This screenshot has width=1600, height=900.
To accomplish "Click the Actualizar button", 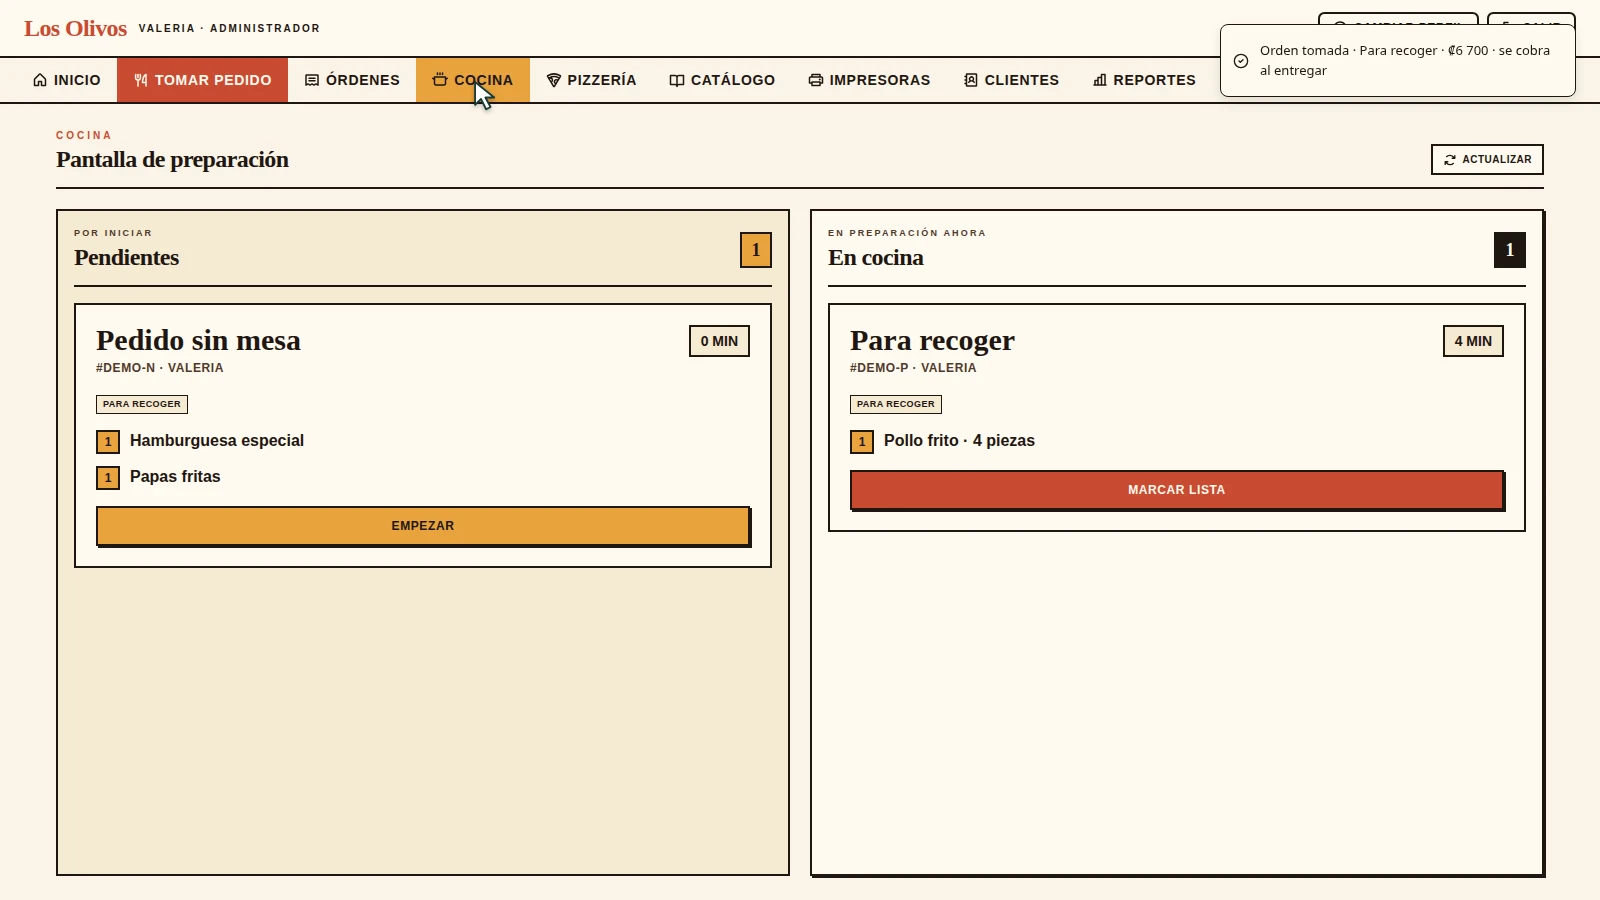I will [x=1487, y=160].
